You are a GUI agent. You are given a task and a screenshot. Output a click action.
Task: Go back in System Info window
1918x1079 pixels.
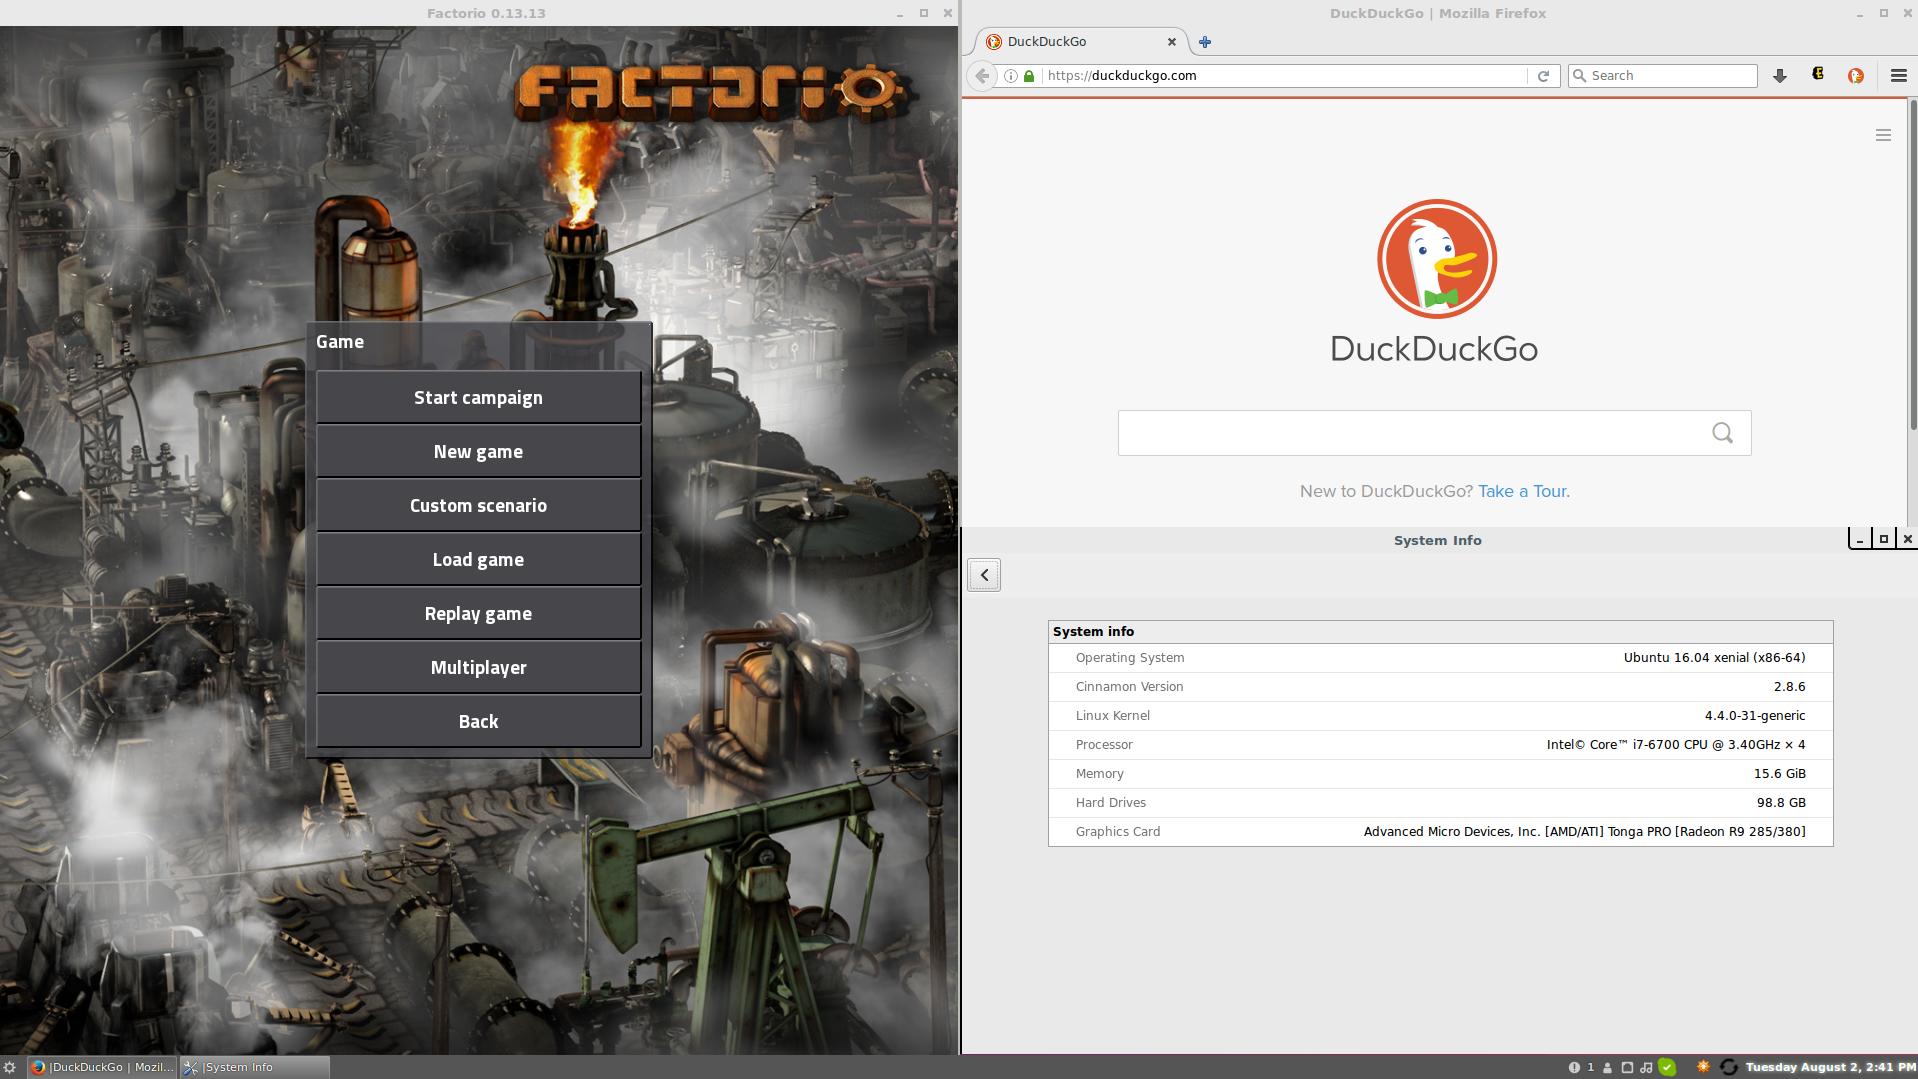coord(984,575)
